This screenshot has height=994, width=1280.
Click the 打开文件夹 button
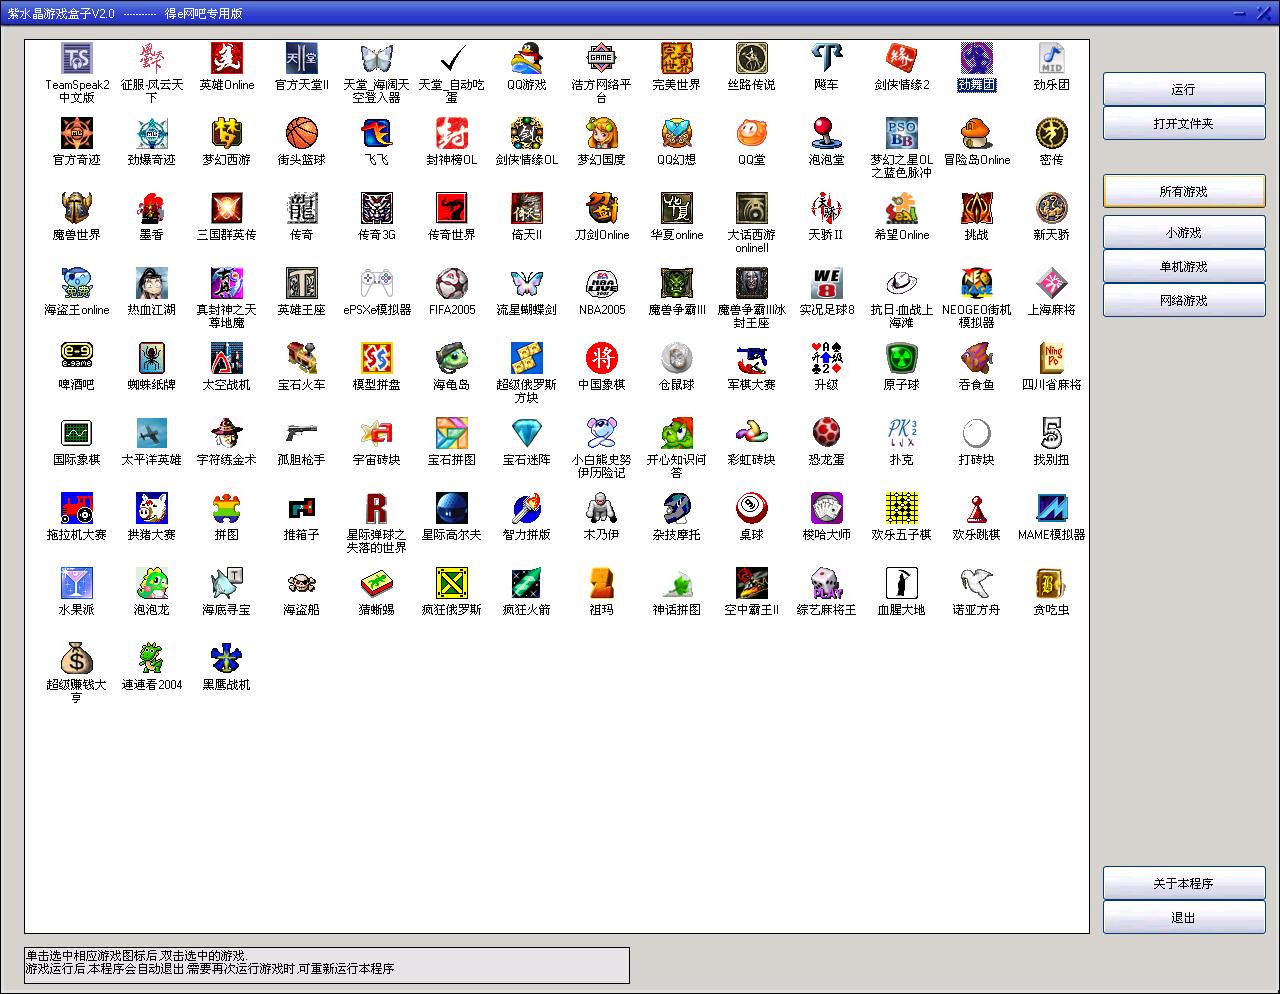(x=1184, y=123)
